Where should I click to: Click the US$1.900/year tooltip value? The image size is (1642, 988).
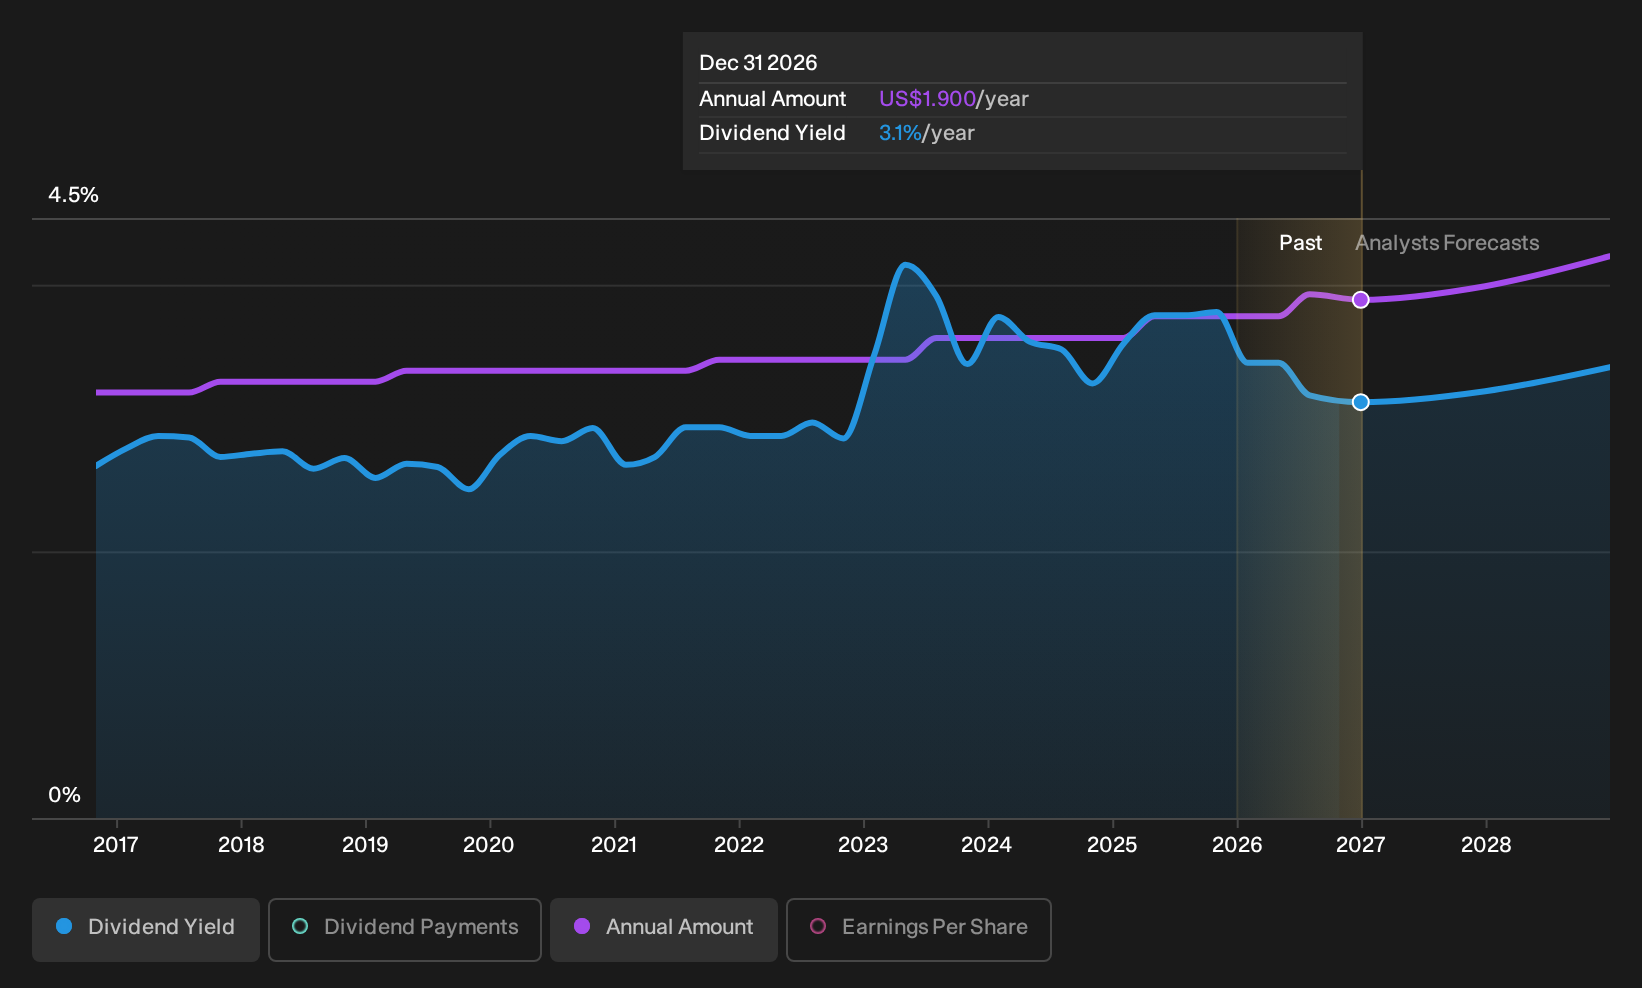[954, 99]
